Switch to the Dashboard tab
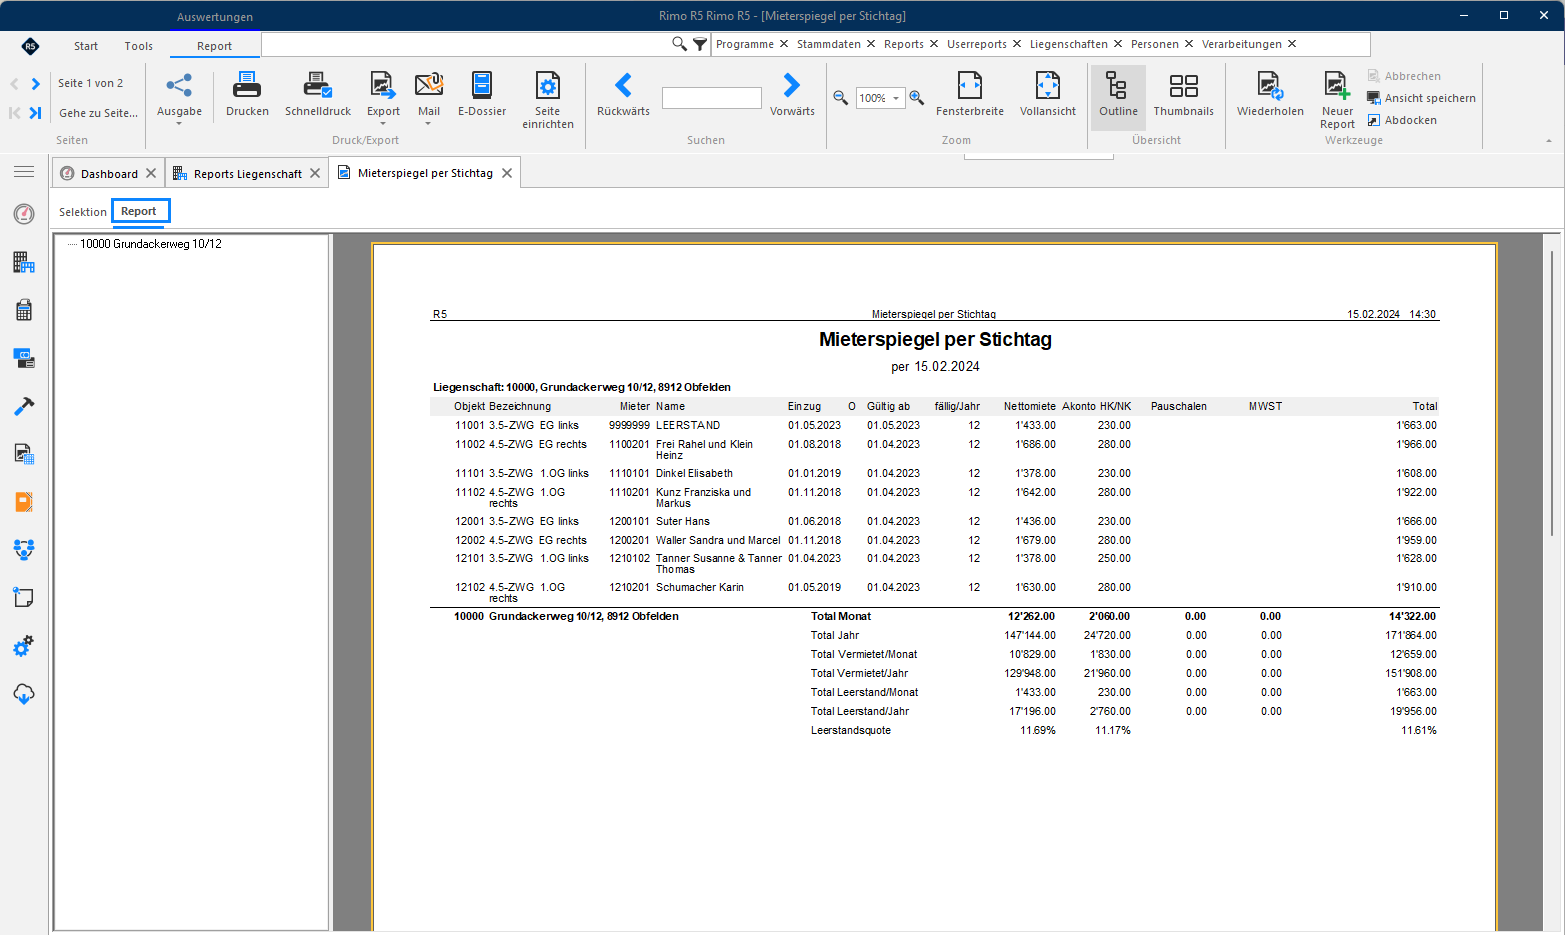The height and width of the screenshot is (935, 1565). pos(109,174)
